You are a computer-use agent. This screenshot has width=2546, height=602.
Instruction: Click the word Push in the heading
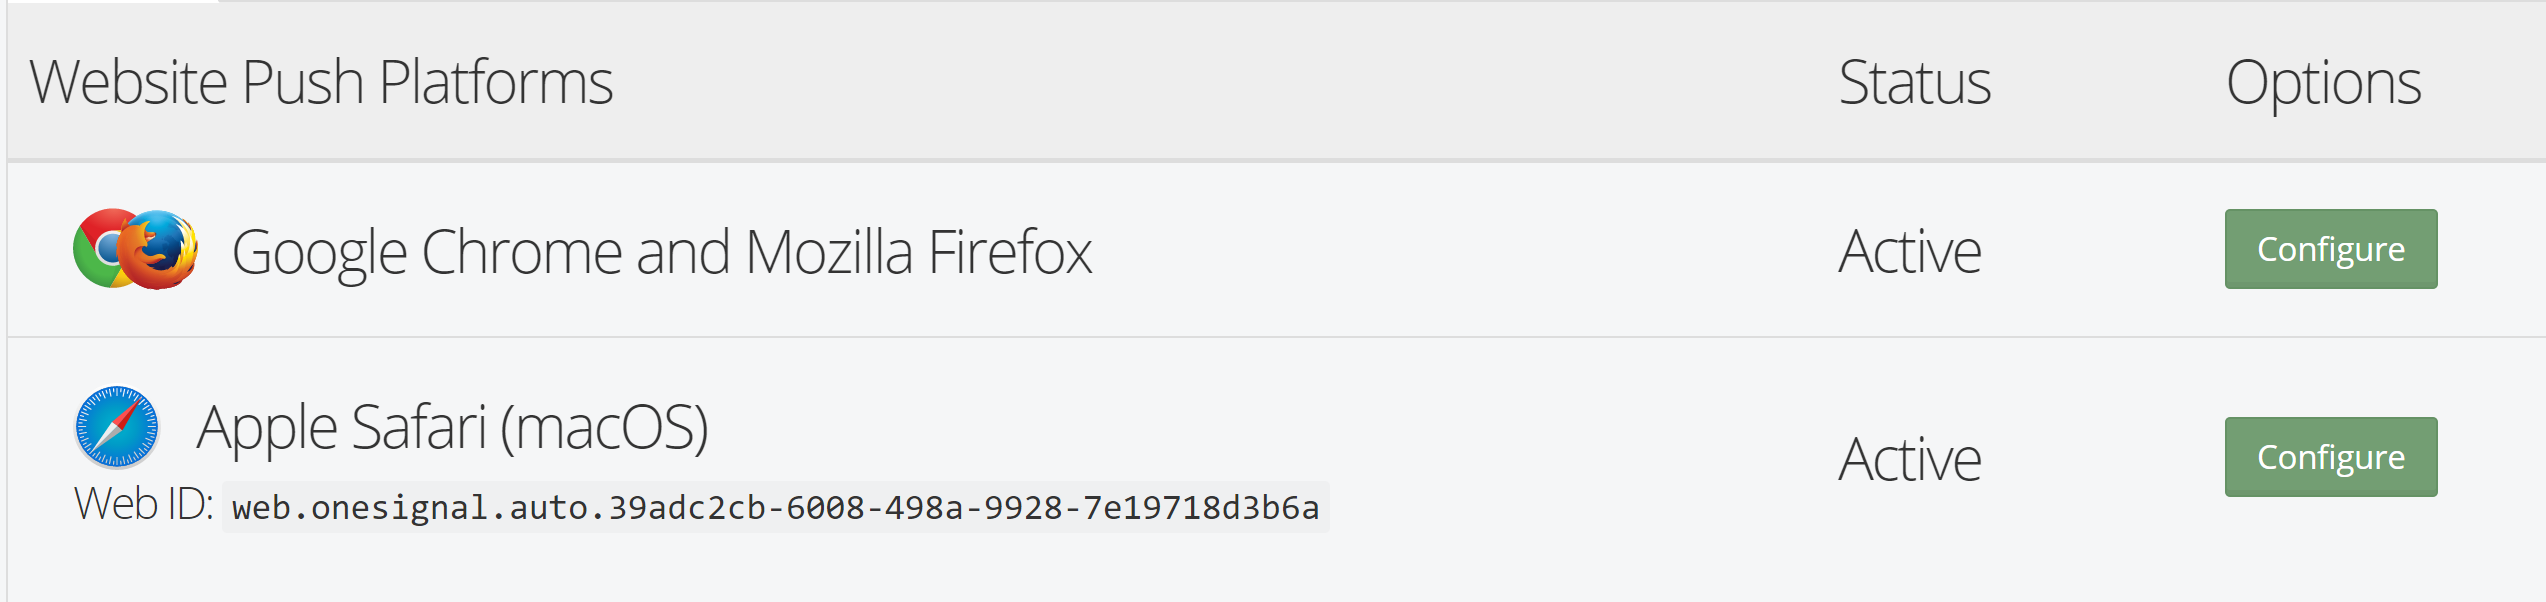tap(302, 82)
